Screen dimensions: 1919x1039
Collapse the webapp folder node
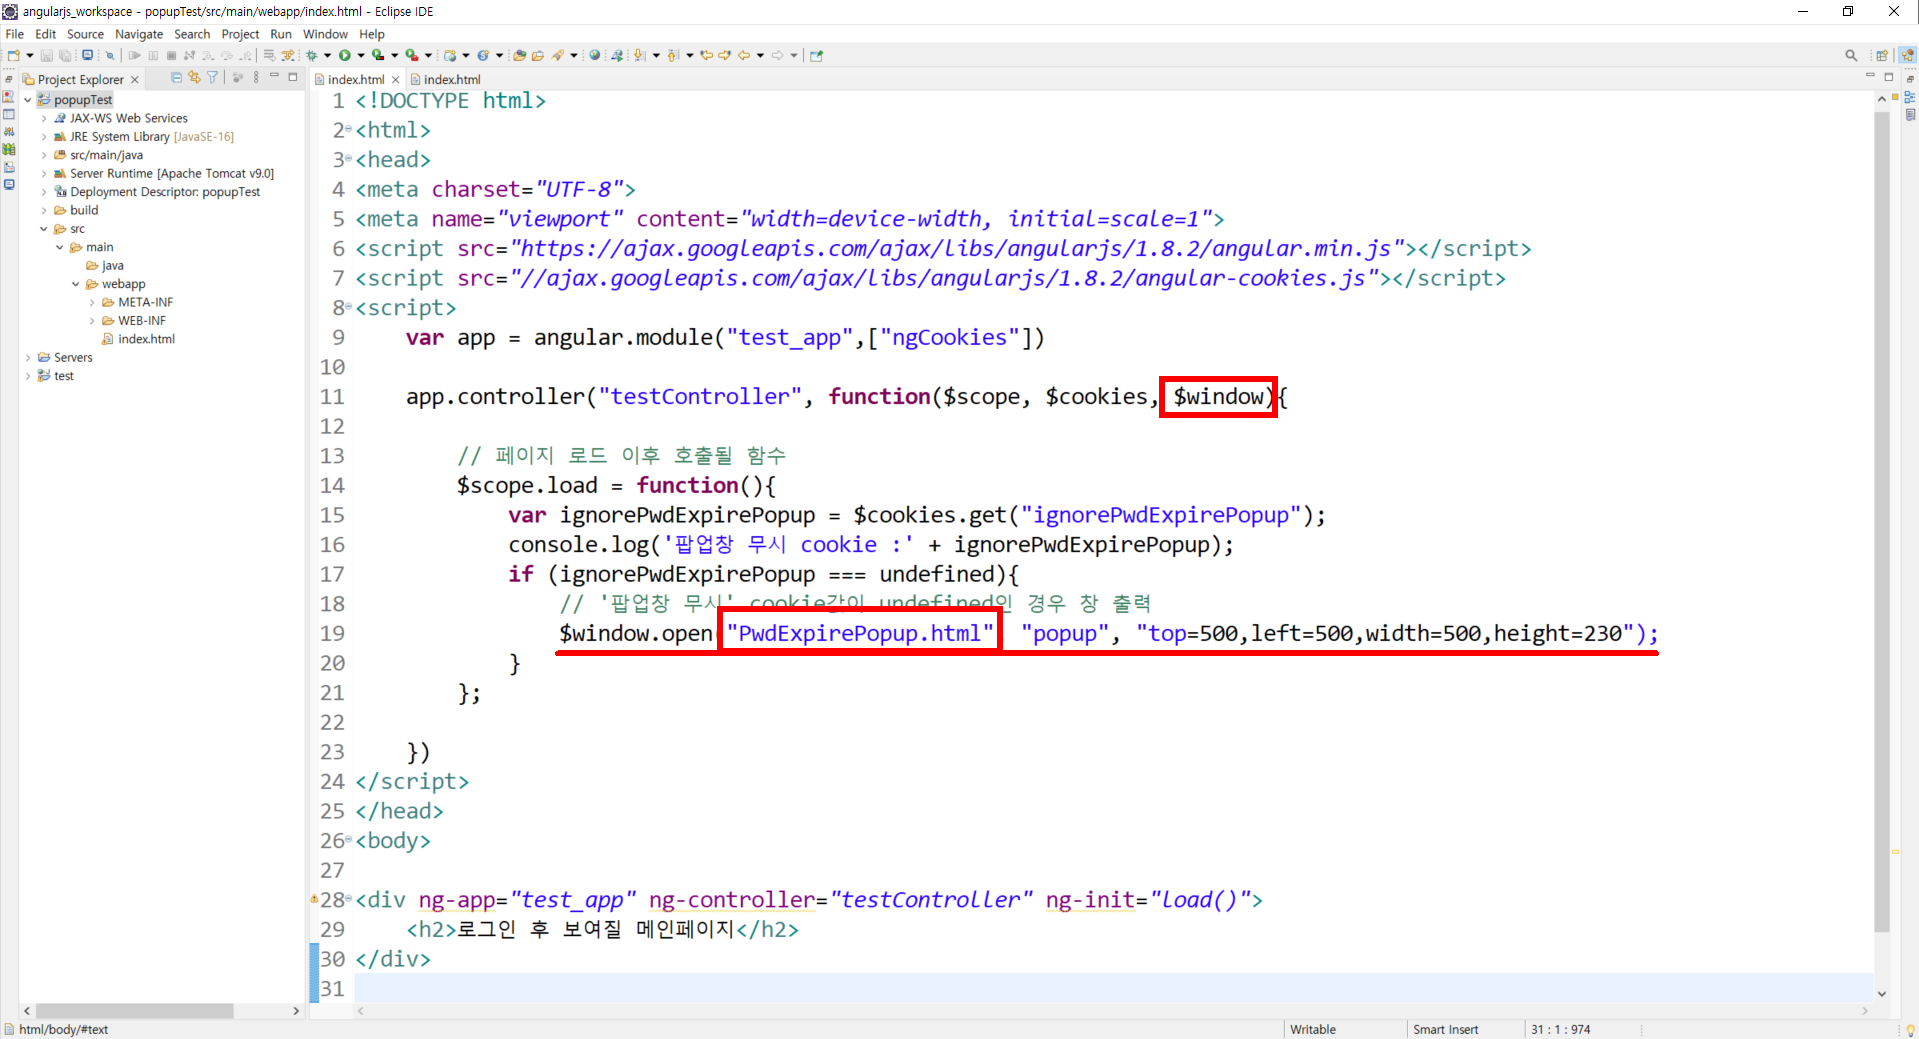[x=76, y=284]
